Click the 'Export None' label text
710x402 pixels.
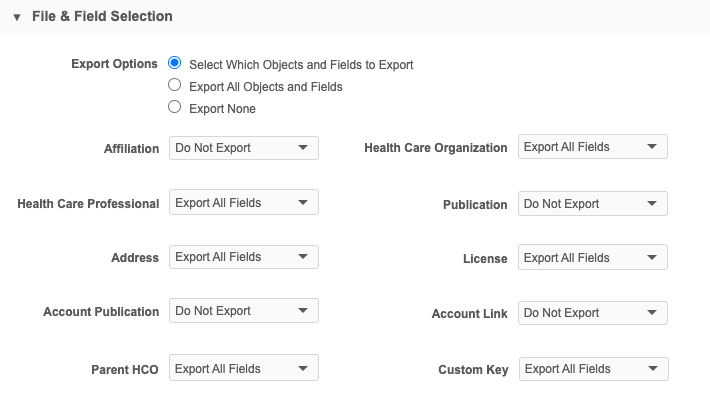click(x=222, y=109)
